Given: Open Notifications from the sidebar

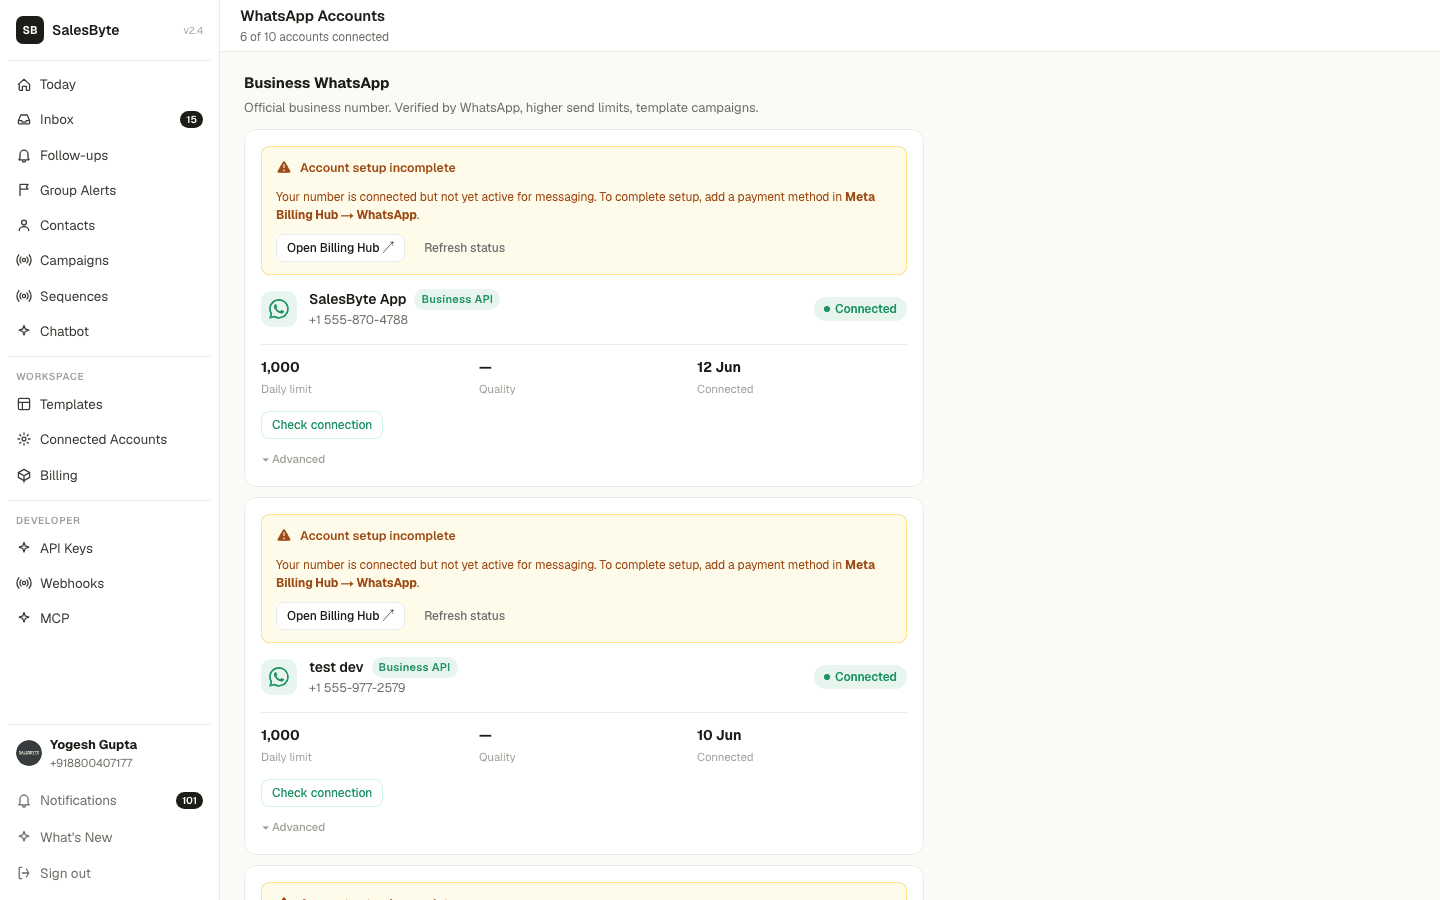Looking at the screenshot, I should click(109, 801).
